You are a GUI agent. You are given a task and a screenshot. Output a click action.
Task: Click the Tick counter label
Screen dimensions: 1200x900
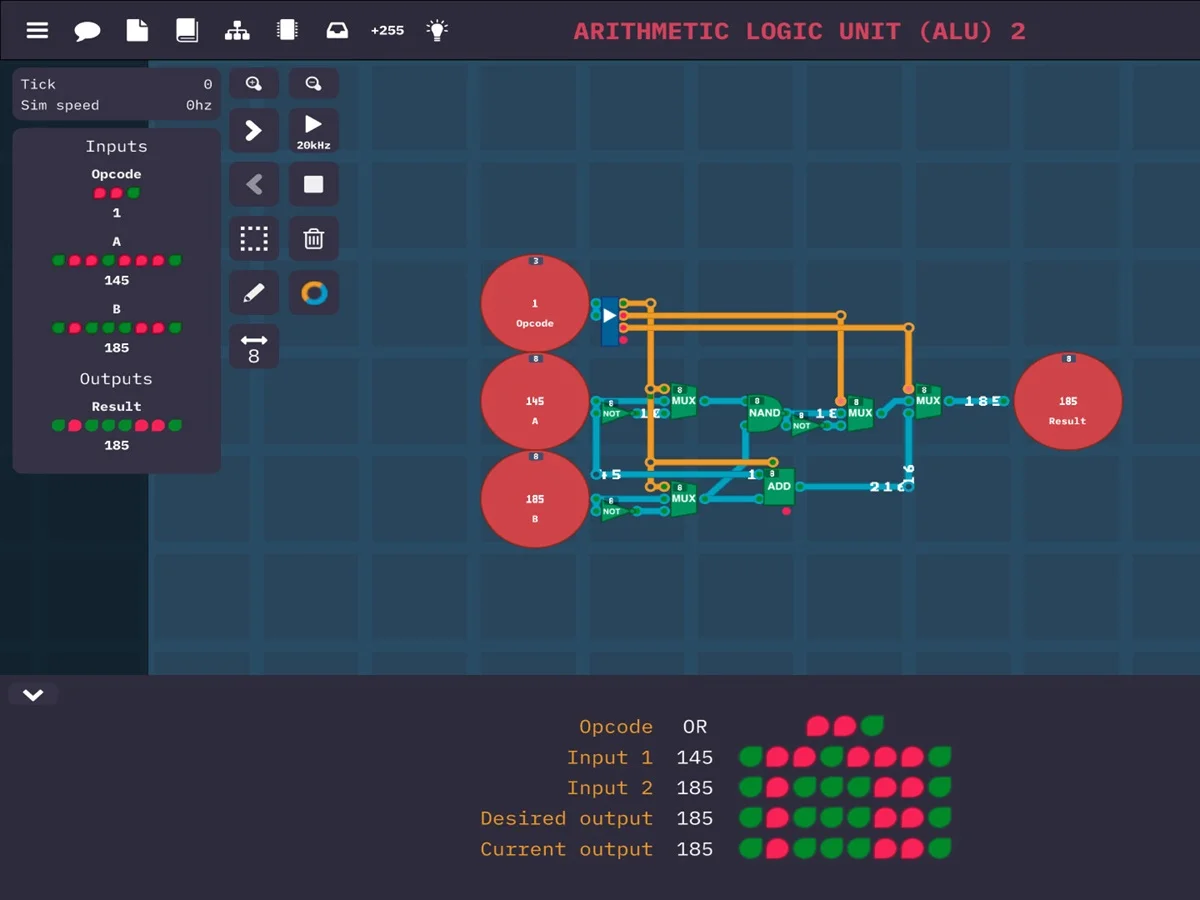coord(38,84)
